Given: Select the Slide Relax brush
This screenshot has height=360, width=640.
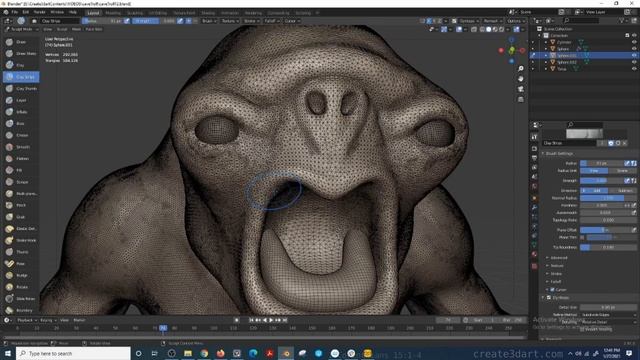Looking at the screenshot, I should pos(21,299).
